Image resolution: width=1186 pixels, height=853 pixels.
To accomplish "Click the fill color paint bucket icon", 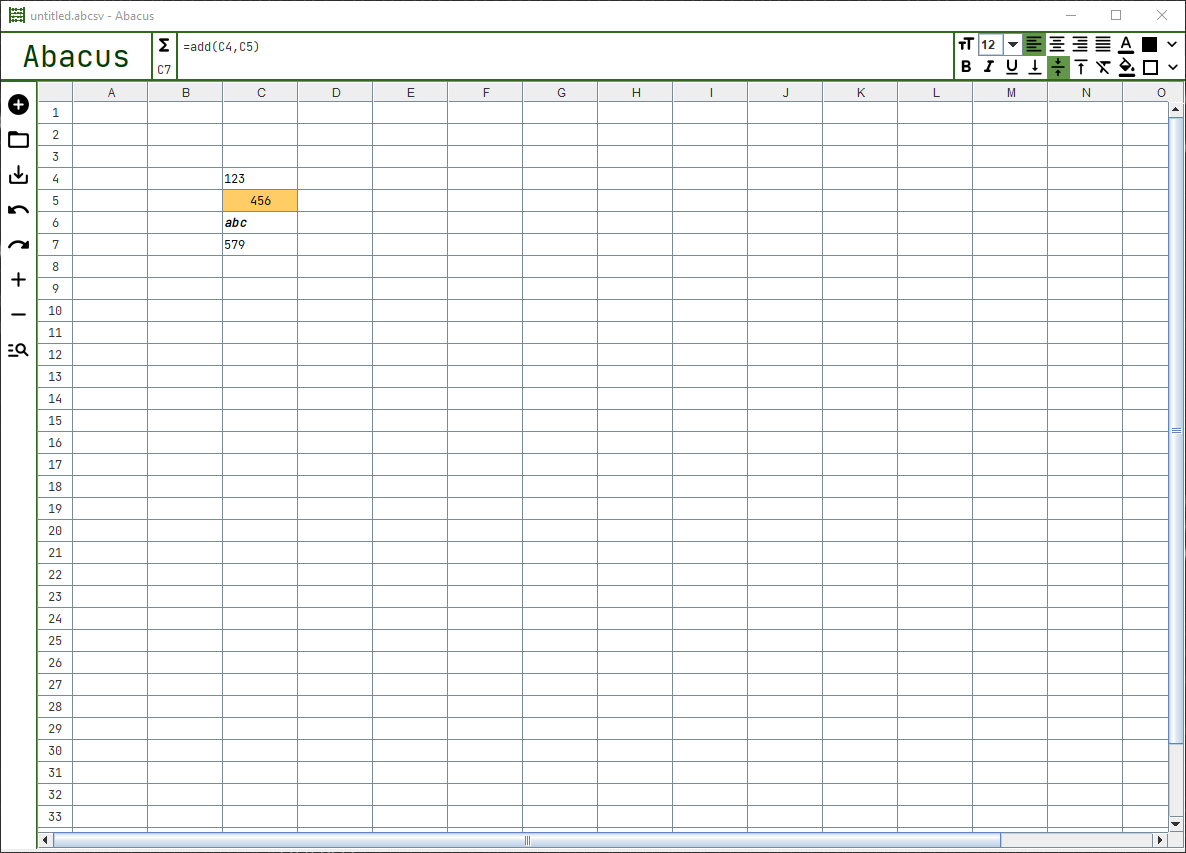I will [x=1127, y=67].
